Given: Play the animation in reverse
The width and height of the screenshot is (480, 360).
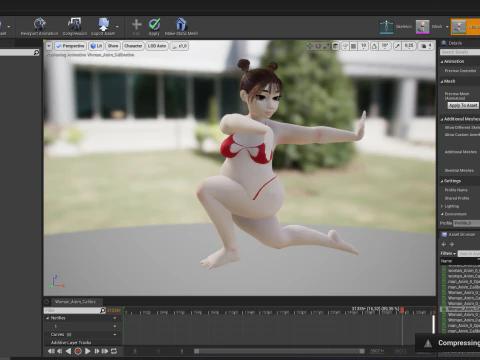Looking at the screenshot, I should [68, 351].
